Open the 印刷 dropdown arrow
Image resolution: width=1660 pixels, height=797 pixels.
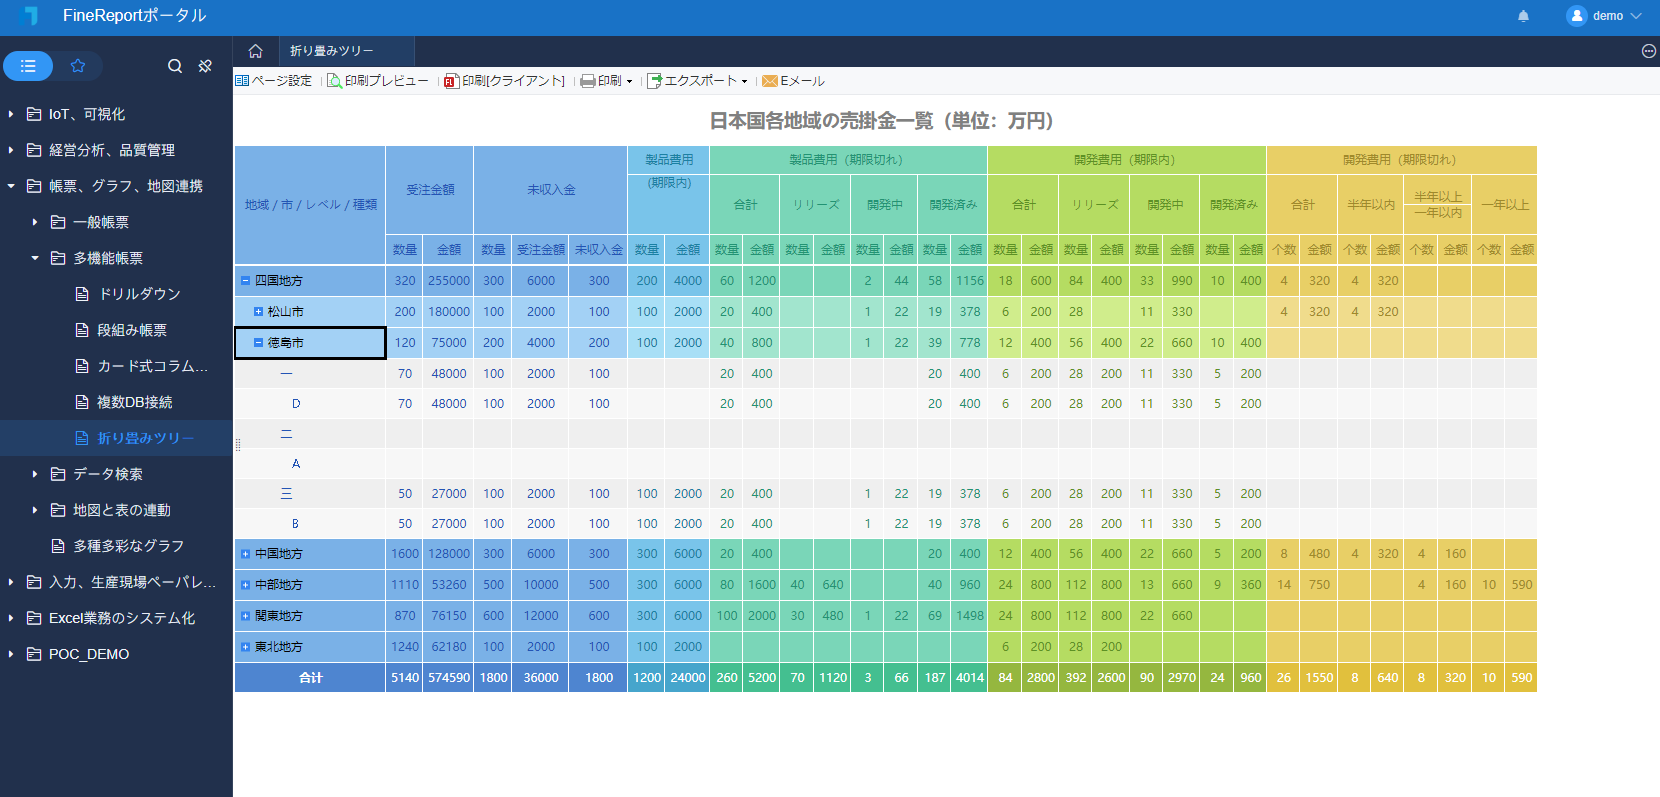coord(630,82)
